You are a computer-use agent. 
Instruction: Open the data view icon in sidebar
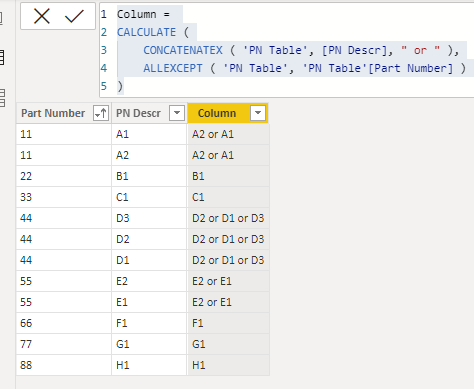(x=2, y=58)
